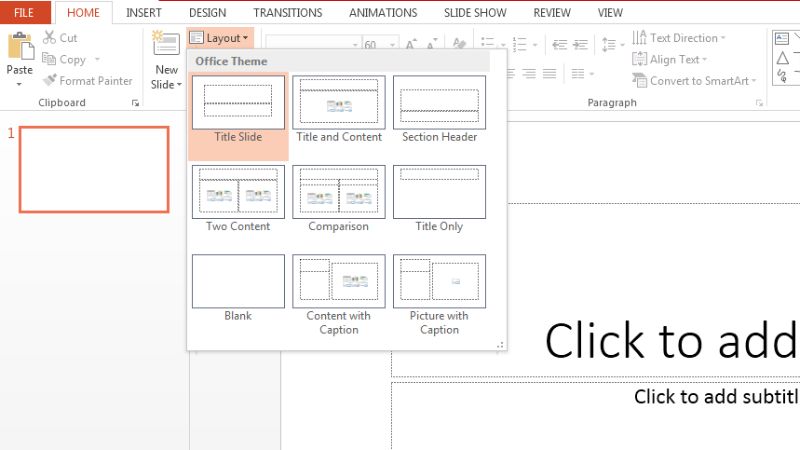Image resolution: width=800 pixels, height=450 pixels.
Task: Open Align Text menu
Action: [x=669, y=59]
